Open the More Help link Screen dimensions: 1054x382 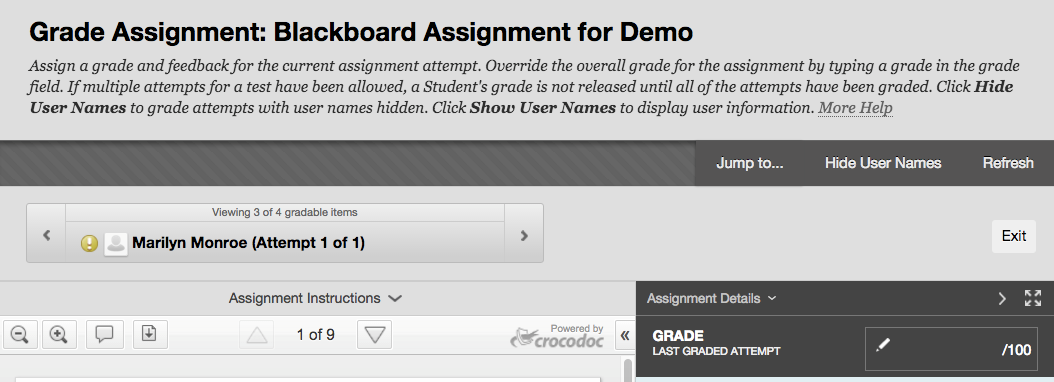point(855,108)
